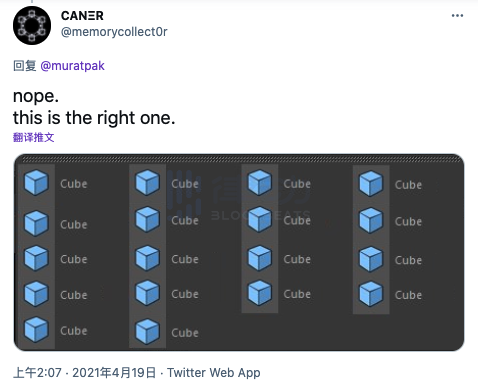Click the third Cube label in fourth column

(408, 260)
